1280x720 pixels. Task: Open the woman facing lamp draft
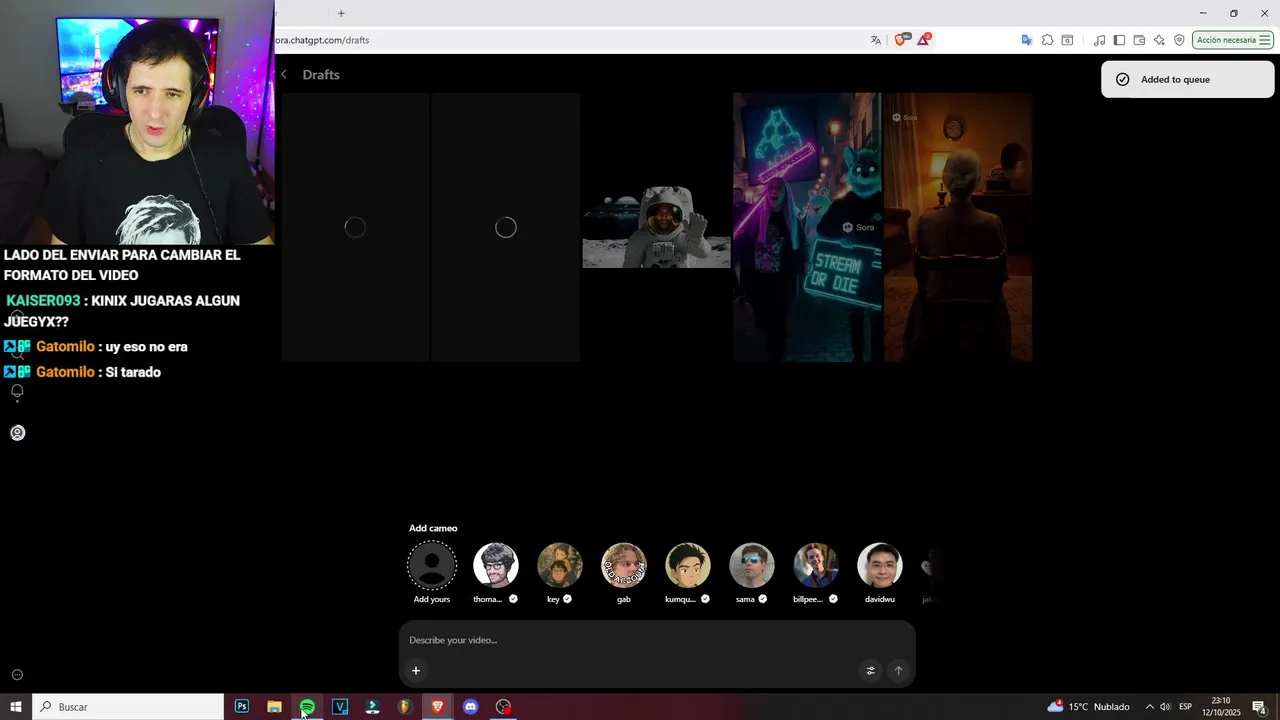point(958,227)
